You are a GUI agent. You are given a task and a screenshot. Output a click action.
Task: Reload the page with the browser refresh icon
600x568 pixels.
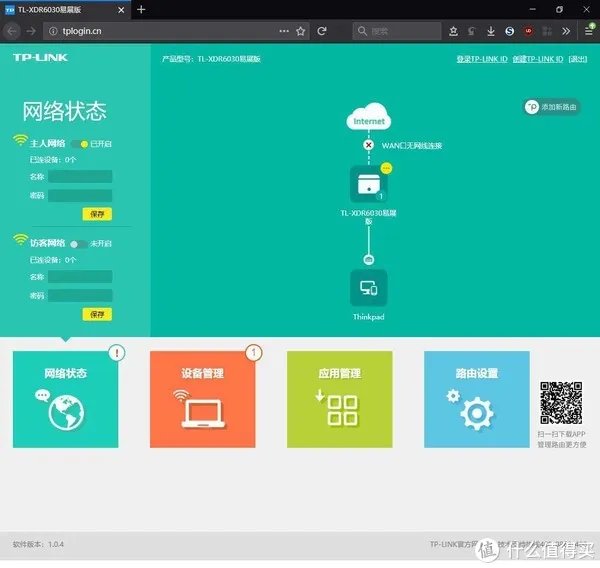click(321, 31)
